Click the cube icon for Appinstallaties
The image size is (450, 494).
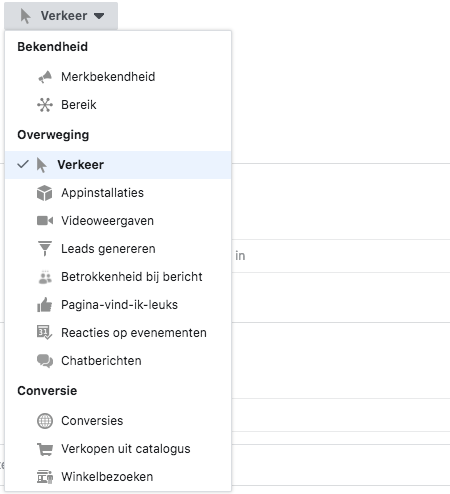(x=45, y=193)
